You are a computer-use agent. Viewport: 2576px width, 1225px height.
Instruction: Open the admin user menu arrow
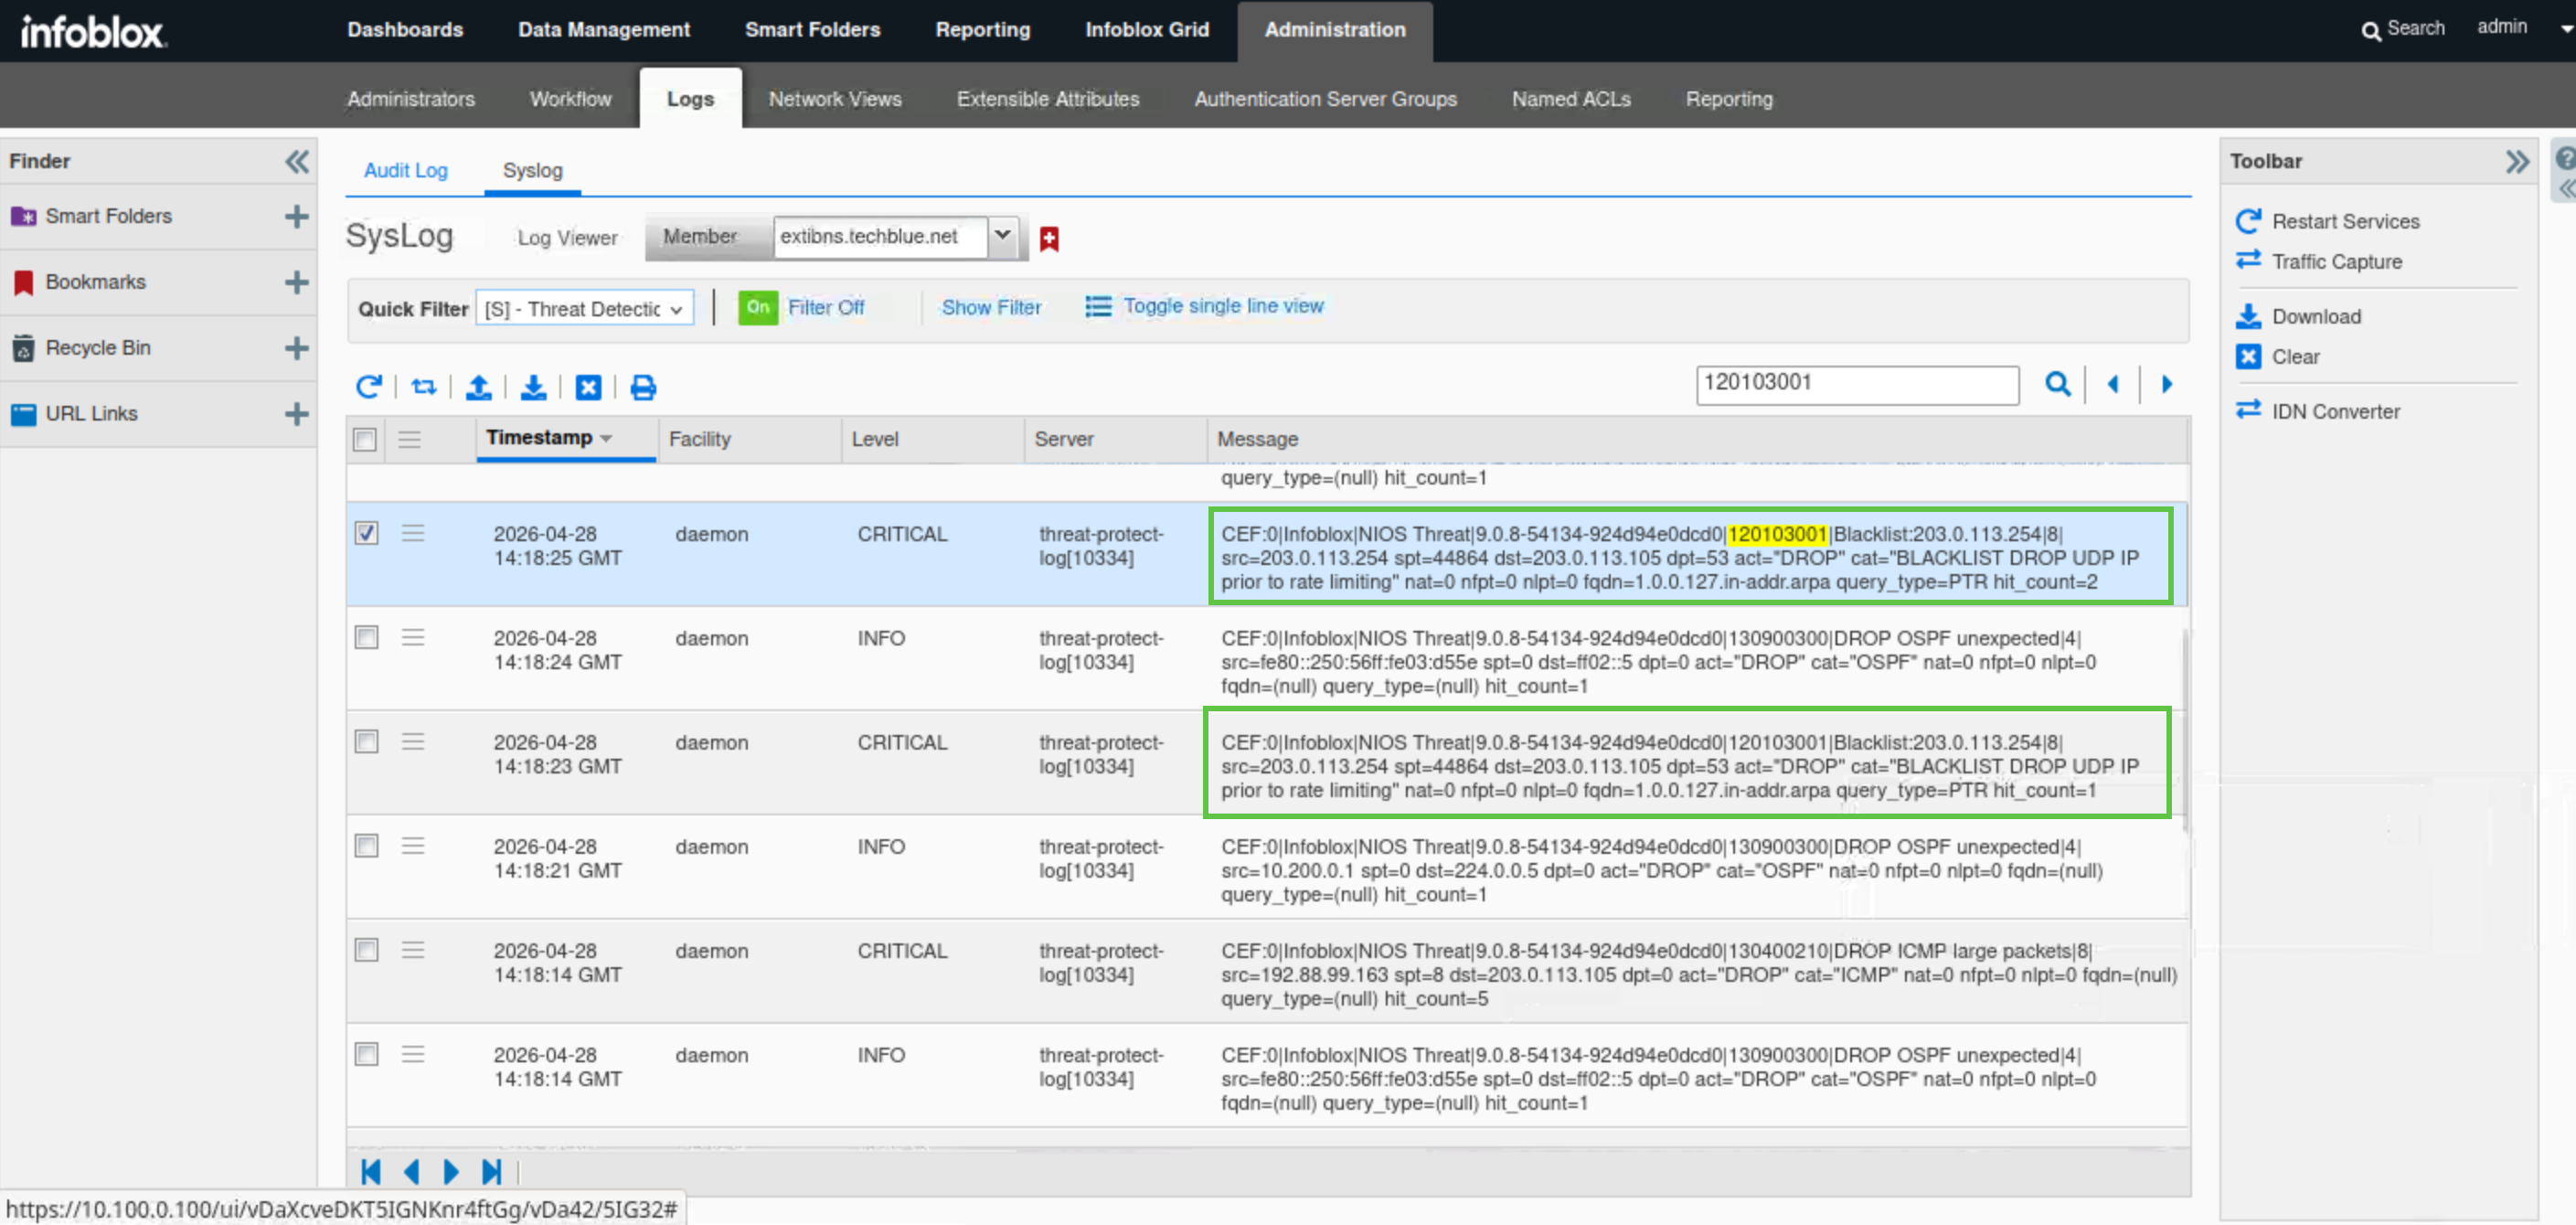pos(2566,29)
